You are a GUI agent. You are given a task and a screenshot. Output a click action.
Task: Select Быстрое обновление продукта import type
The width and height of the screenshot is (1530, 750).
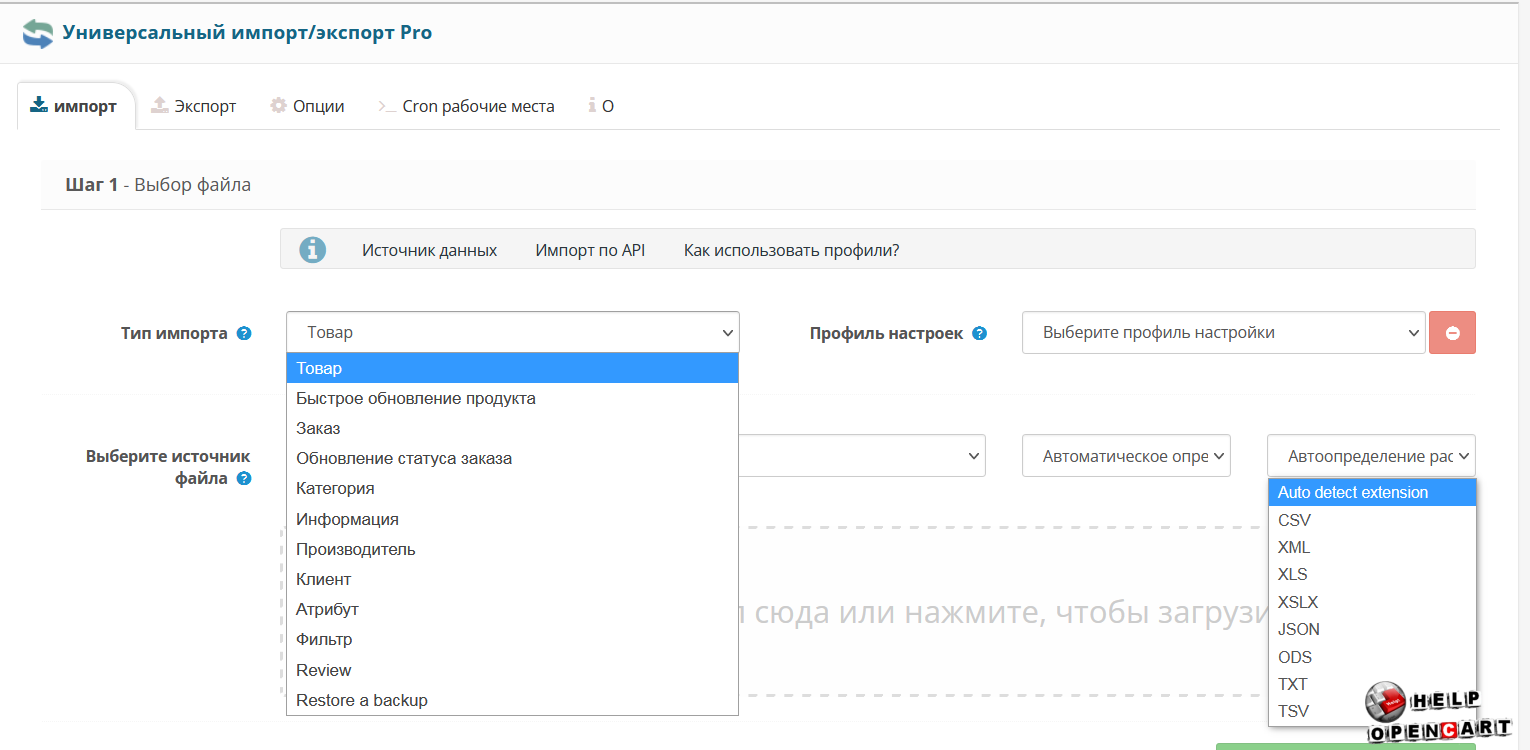click(x=416, y=399)
